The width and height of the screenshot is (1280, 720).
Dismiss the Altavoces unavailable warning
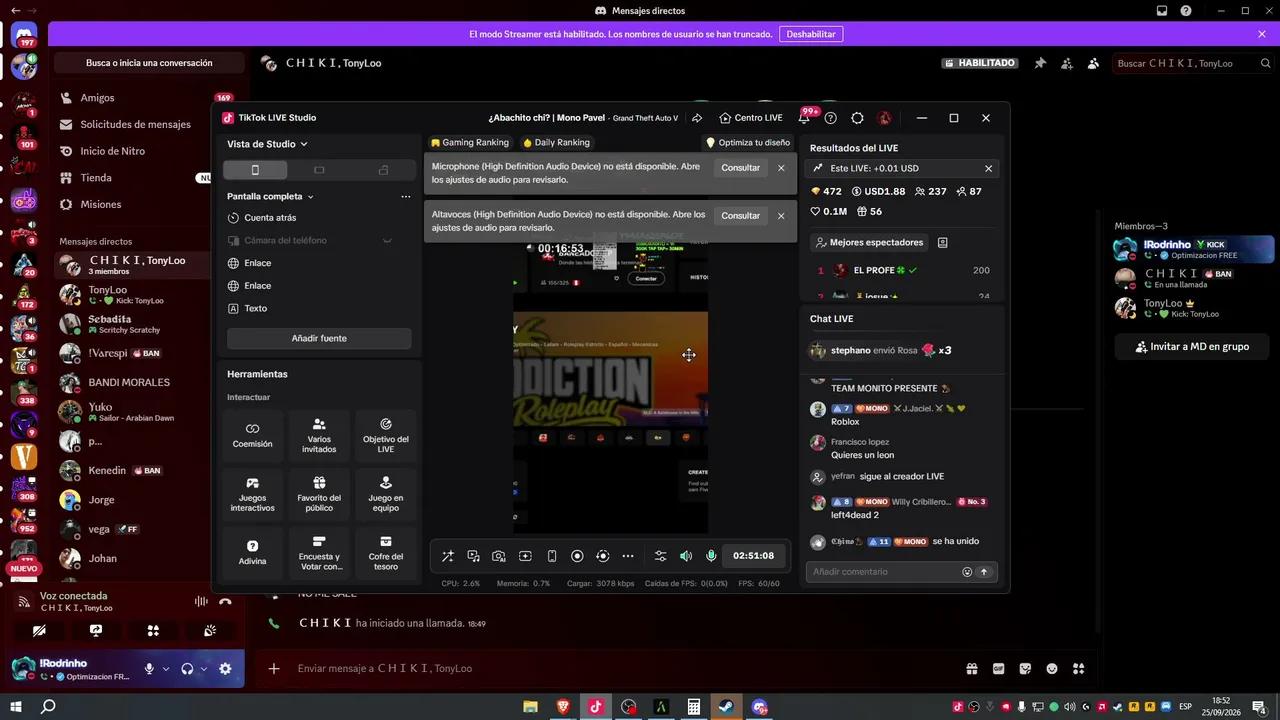point(781,216)
